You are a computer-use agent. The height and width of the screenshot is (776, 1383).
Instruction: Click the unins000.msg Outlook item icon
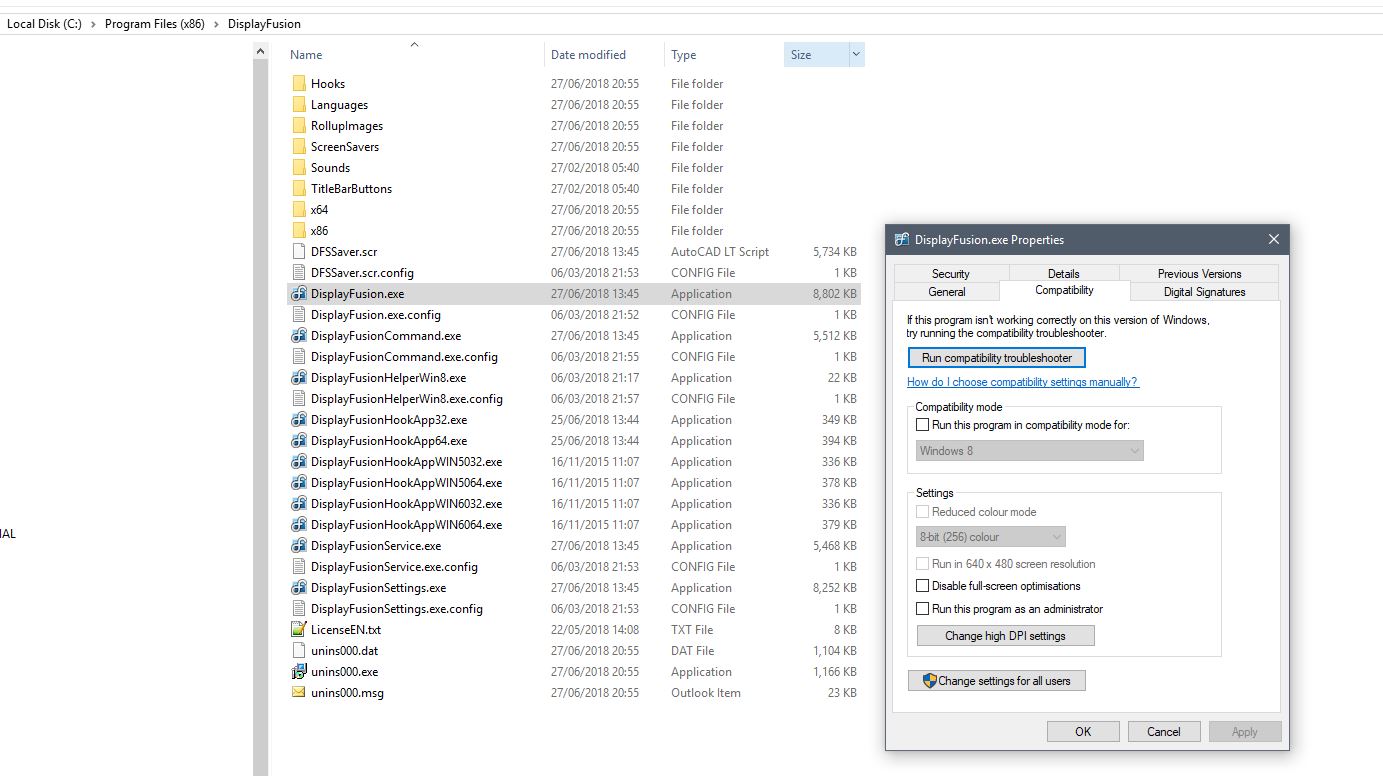tap(298, 693)
